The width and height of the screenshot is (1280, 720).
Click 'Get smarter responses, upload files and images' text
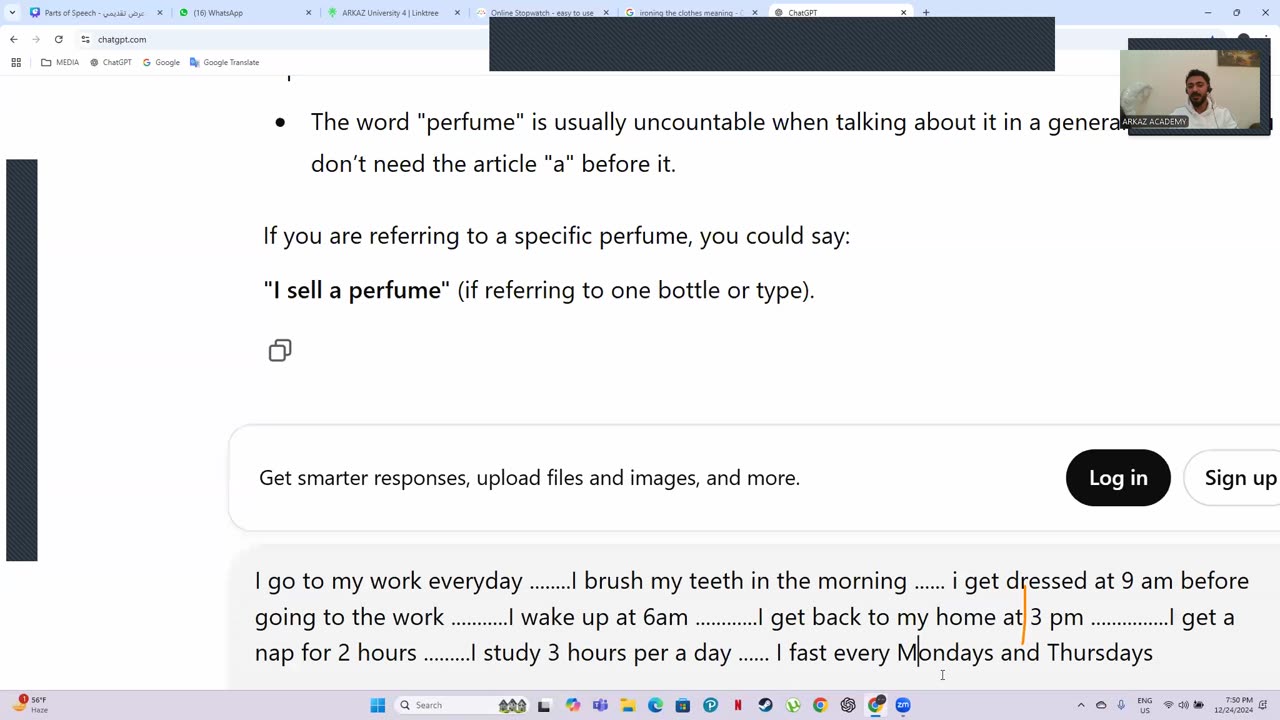coord(529,478)
